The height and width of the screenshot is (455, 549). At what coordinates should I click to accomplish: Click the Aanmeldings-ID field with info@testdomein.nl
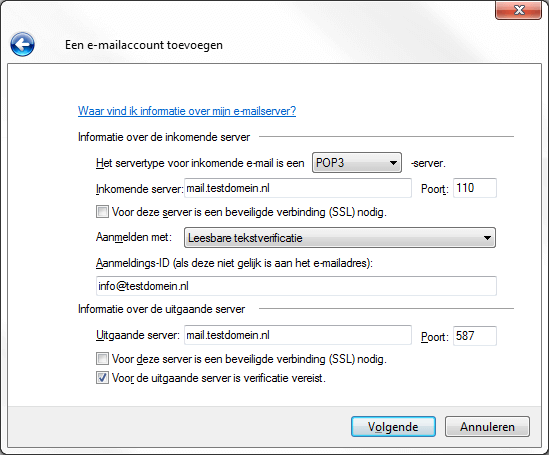[x=296, y=286]
